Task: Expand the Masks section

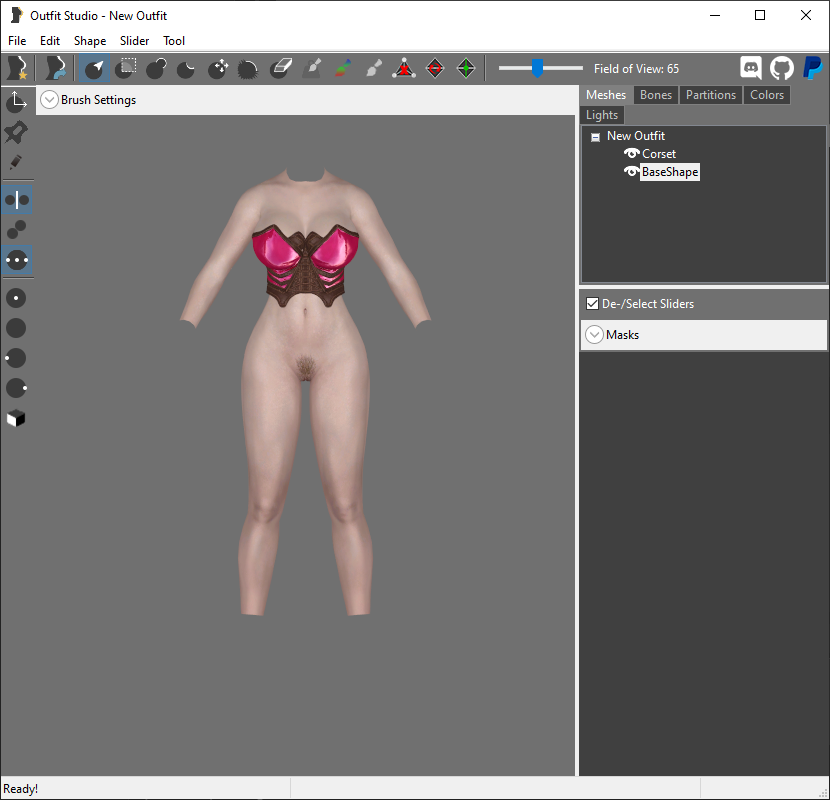Action: 594,335
